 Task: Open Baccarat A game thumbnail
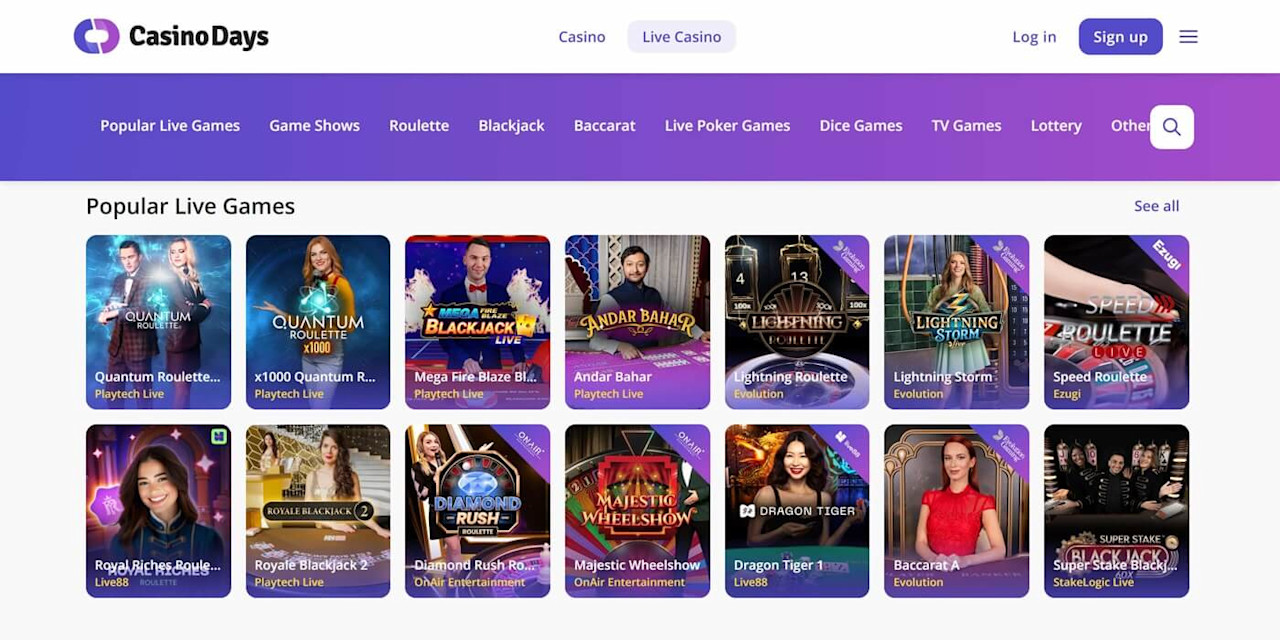coord(956,511)
